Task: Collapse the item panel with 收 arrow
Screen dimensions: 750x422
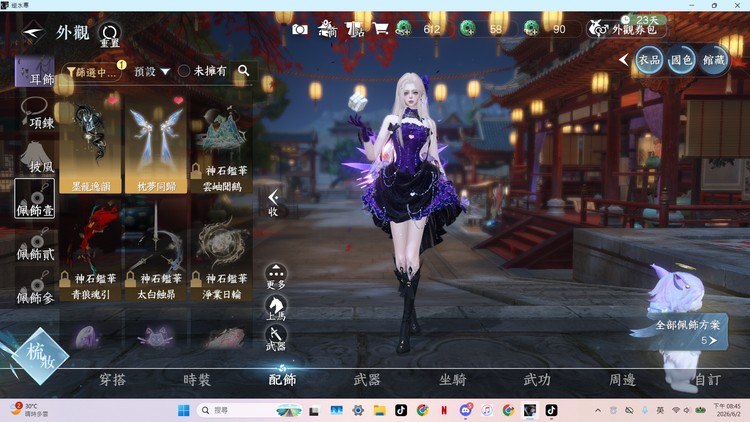Action: (273, 202)
